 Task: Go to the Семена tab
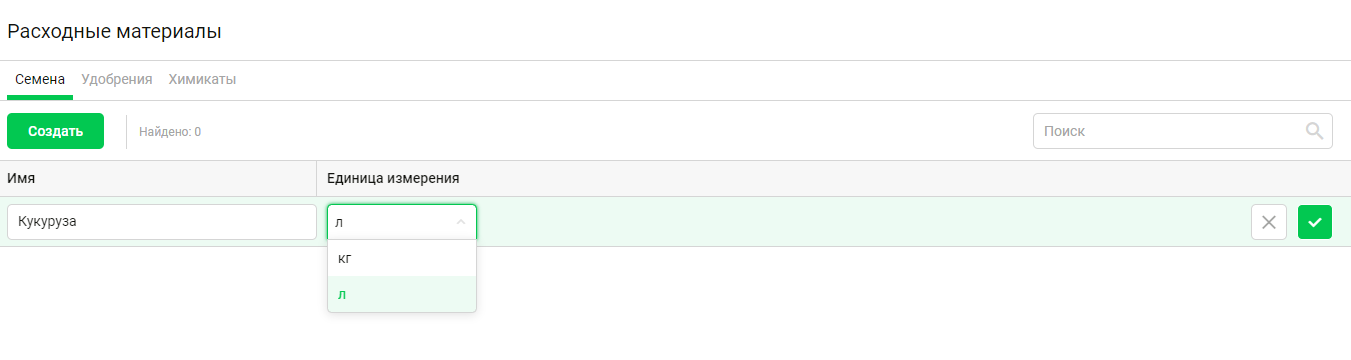pyautogui.click(x=40, y=79)
